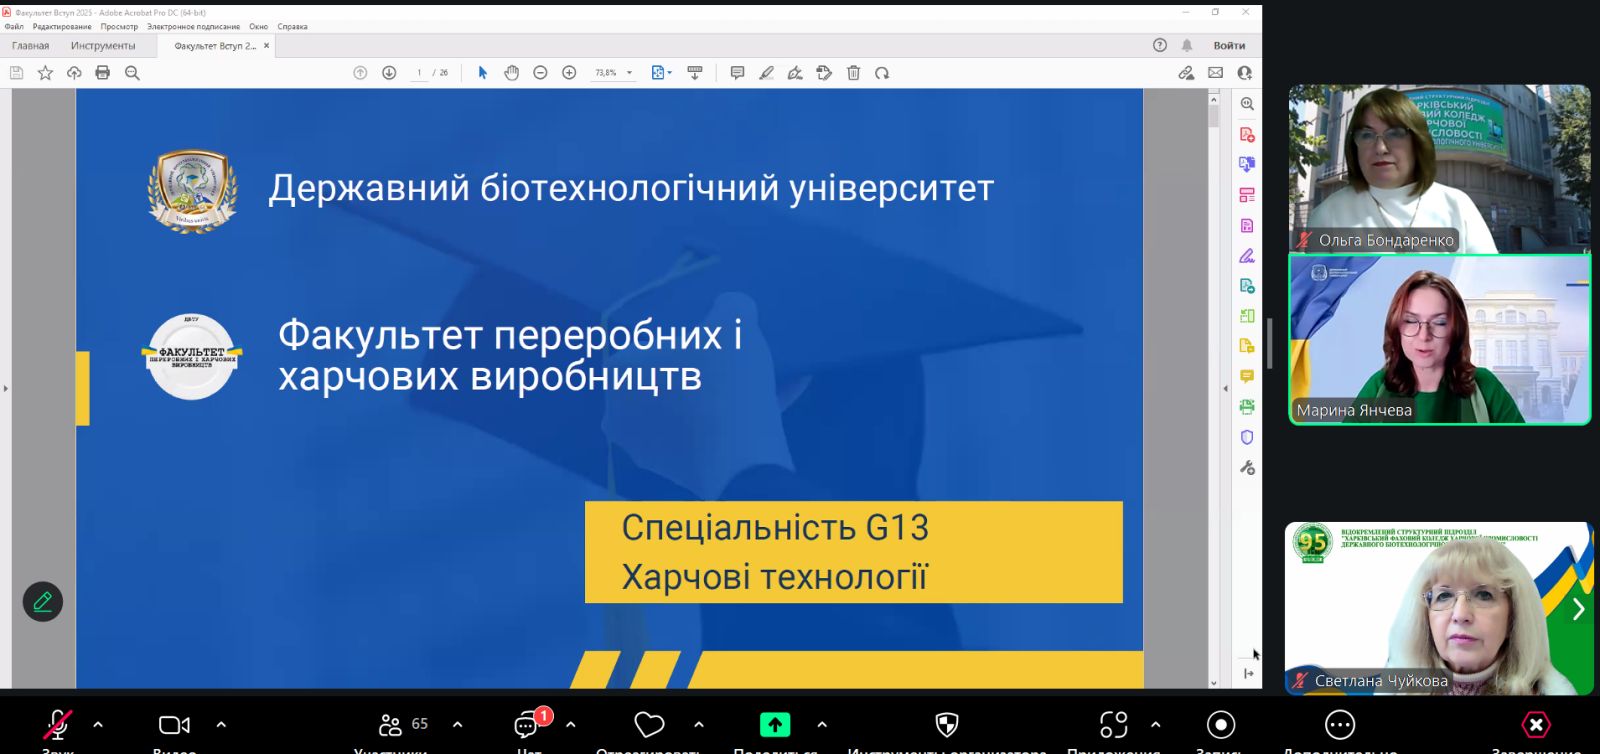The width and height of the screenshot is (1600, 754).
Task: Unmute the microphone in Zoom
Action: coord(58,725)
